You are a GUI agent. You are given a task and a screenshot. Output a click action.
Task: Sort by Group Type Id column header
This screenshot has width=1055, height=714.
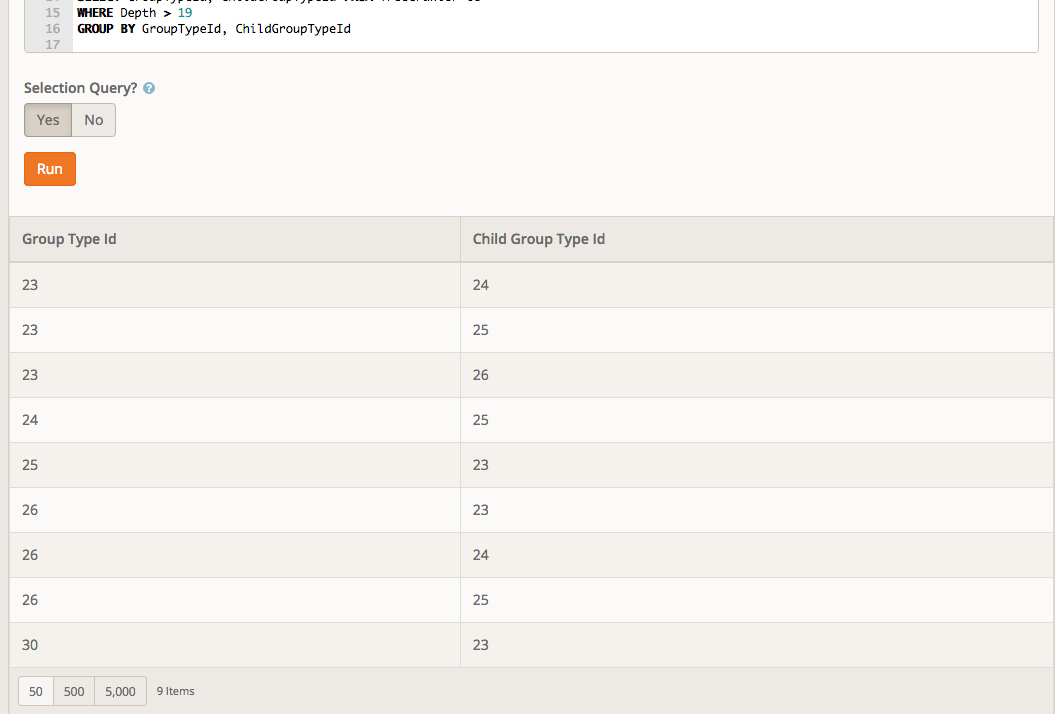click(x=70, y=240)
